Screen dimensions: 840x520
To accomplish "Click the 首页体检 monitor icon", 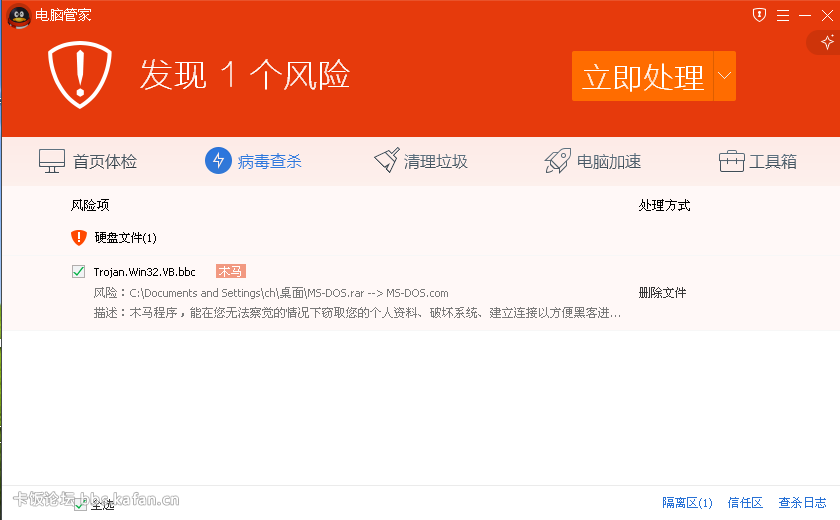I will coord(52,161).
